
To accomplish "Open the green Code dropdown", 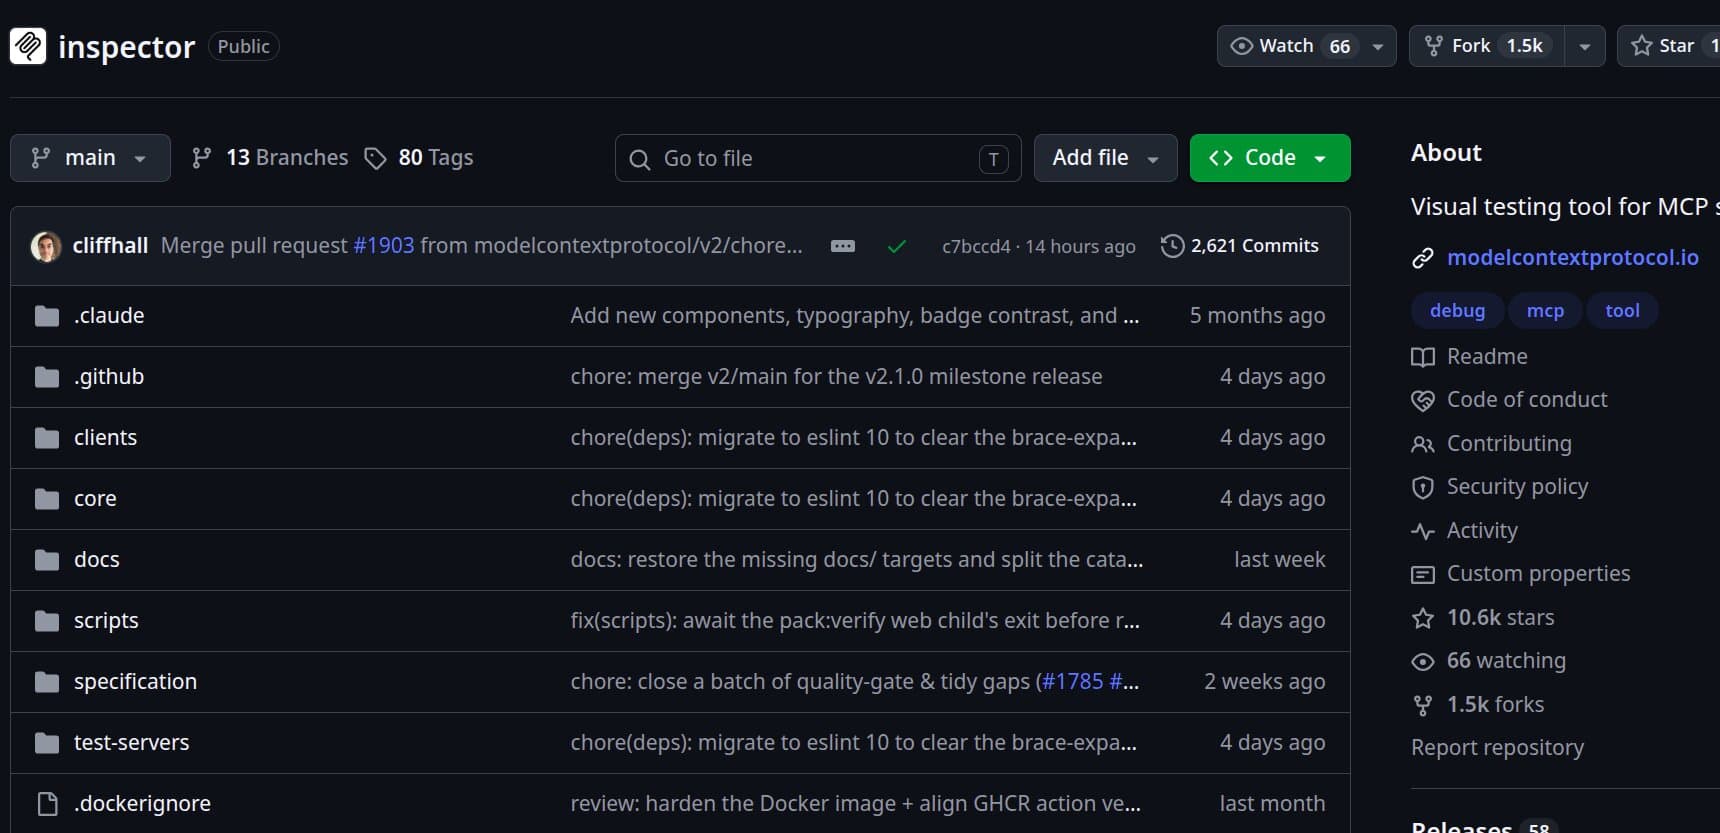I will pos(1270,158).
